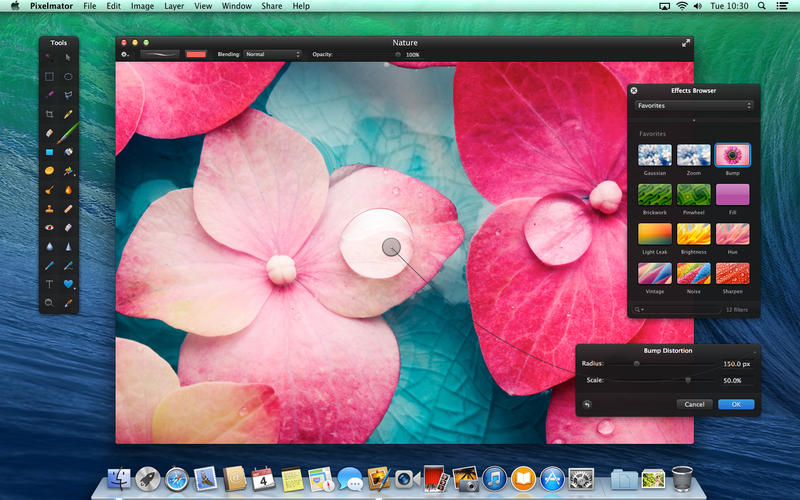Choose the Elliptical Marquee selection tool
The image size is (800, 500).
pyautogui.click(x=69, y=76)
